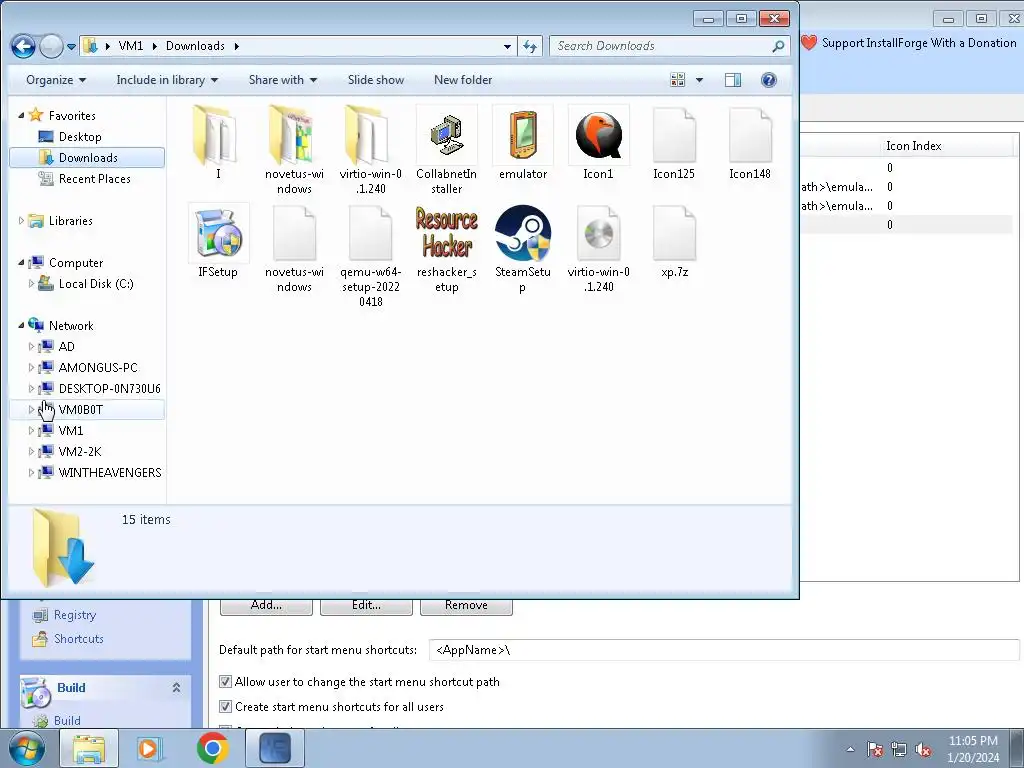This screenshot has width=1024, height=768.
Task: Select the Icon1 file
Action: 598,143
